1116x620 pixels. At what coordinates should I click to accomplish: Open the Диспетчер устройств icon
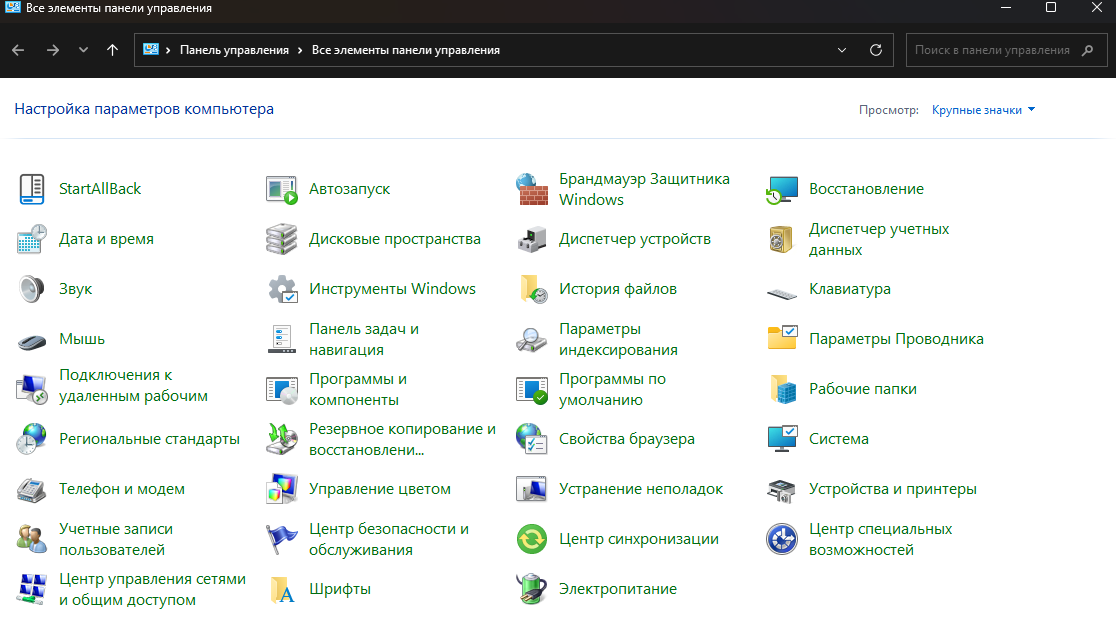pyautogui.click(x=532, y=239)
